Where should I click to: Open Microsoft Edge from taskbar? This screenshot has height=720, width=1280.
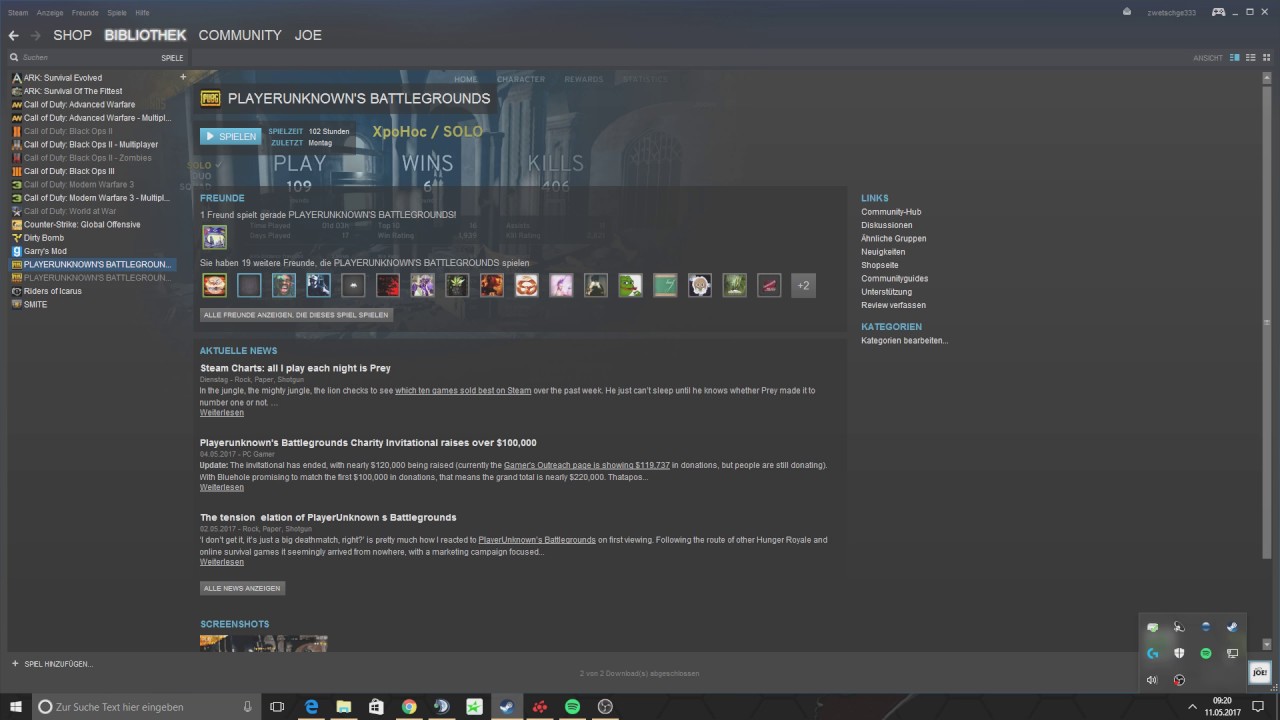[311, 707]
